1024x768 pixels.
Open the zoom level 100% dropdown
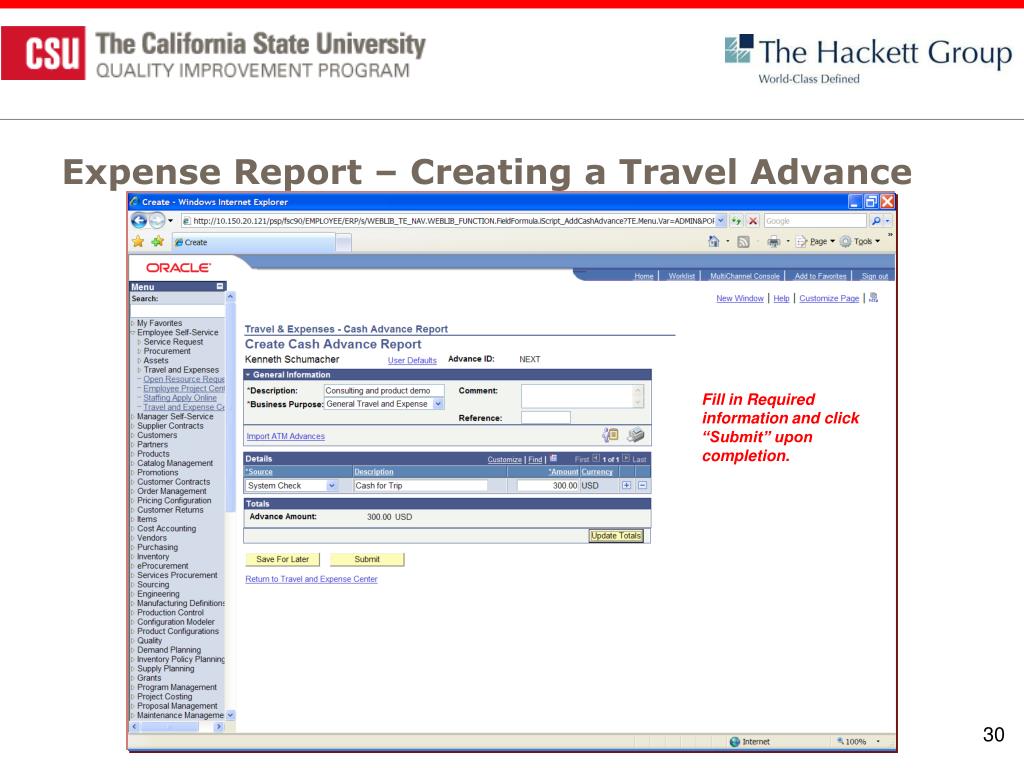pos(878,741)
